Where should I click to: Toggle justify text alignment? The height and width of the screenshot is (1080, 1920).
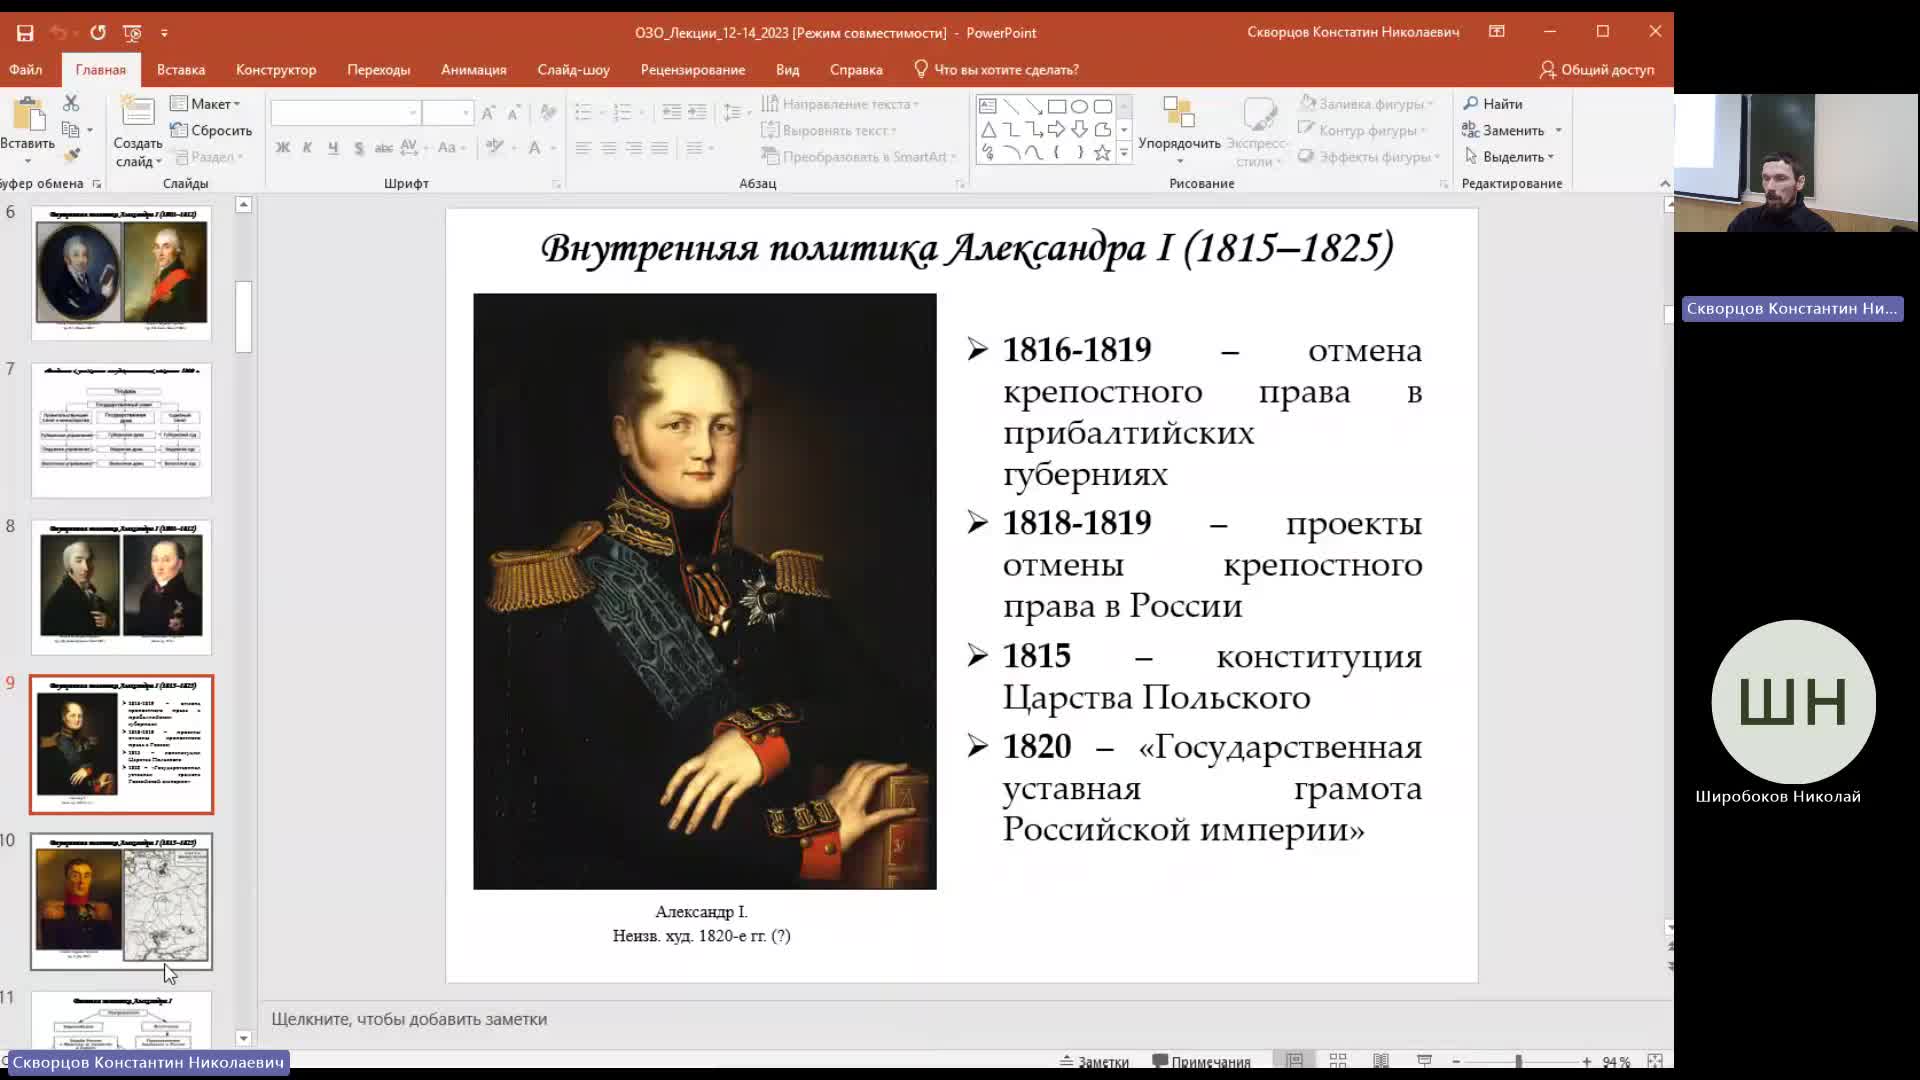(659, 148)
